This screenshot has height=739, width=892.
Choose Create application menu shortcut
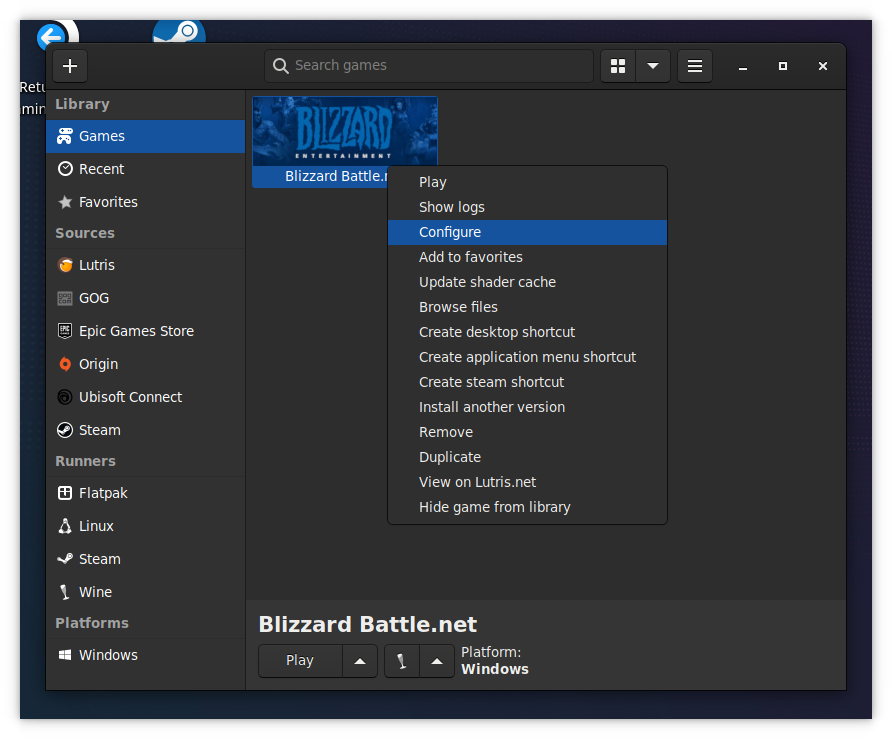pyautogui.click(x=527, y=357)
